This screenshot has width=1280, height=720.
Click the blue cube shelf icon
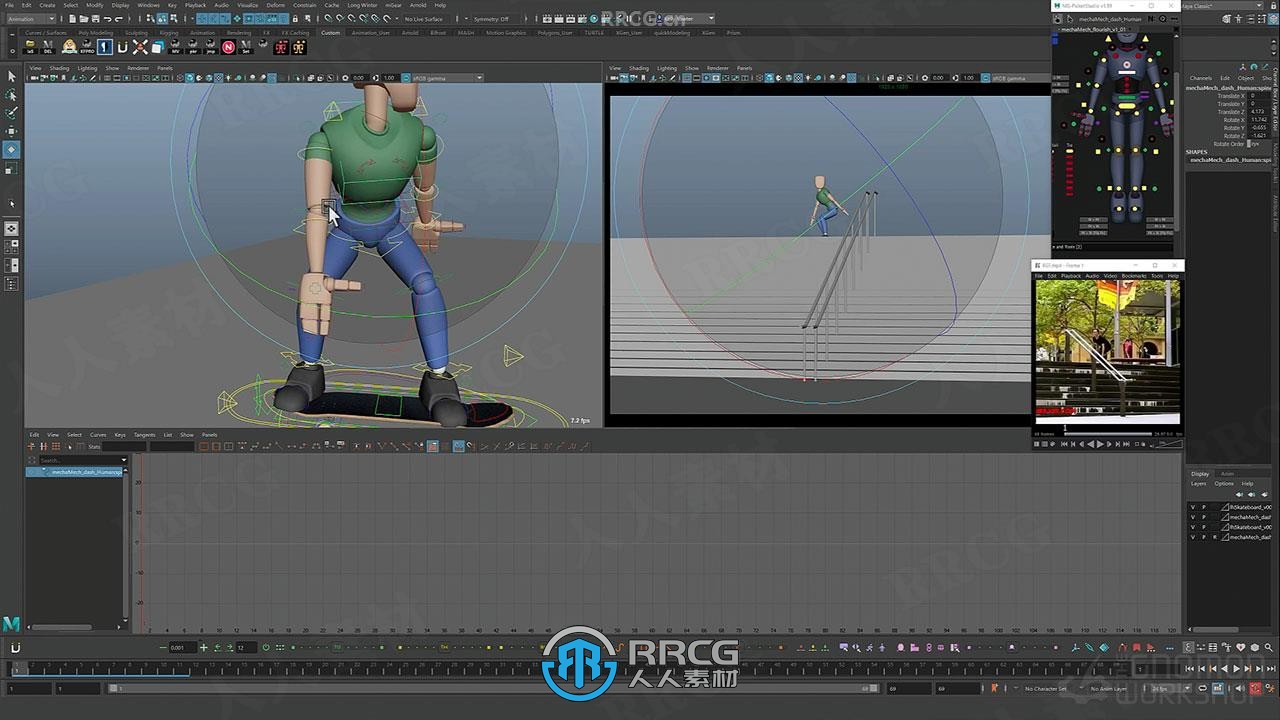(157, 47)
